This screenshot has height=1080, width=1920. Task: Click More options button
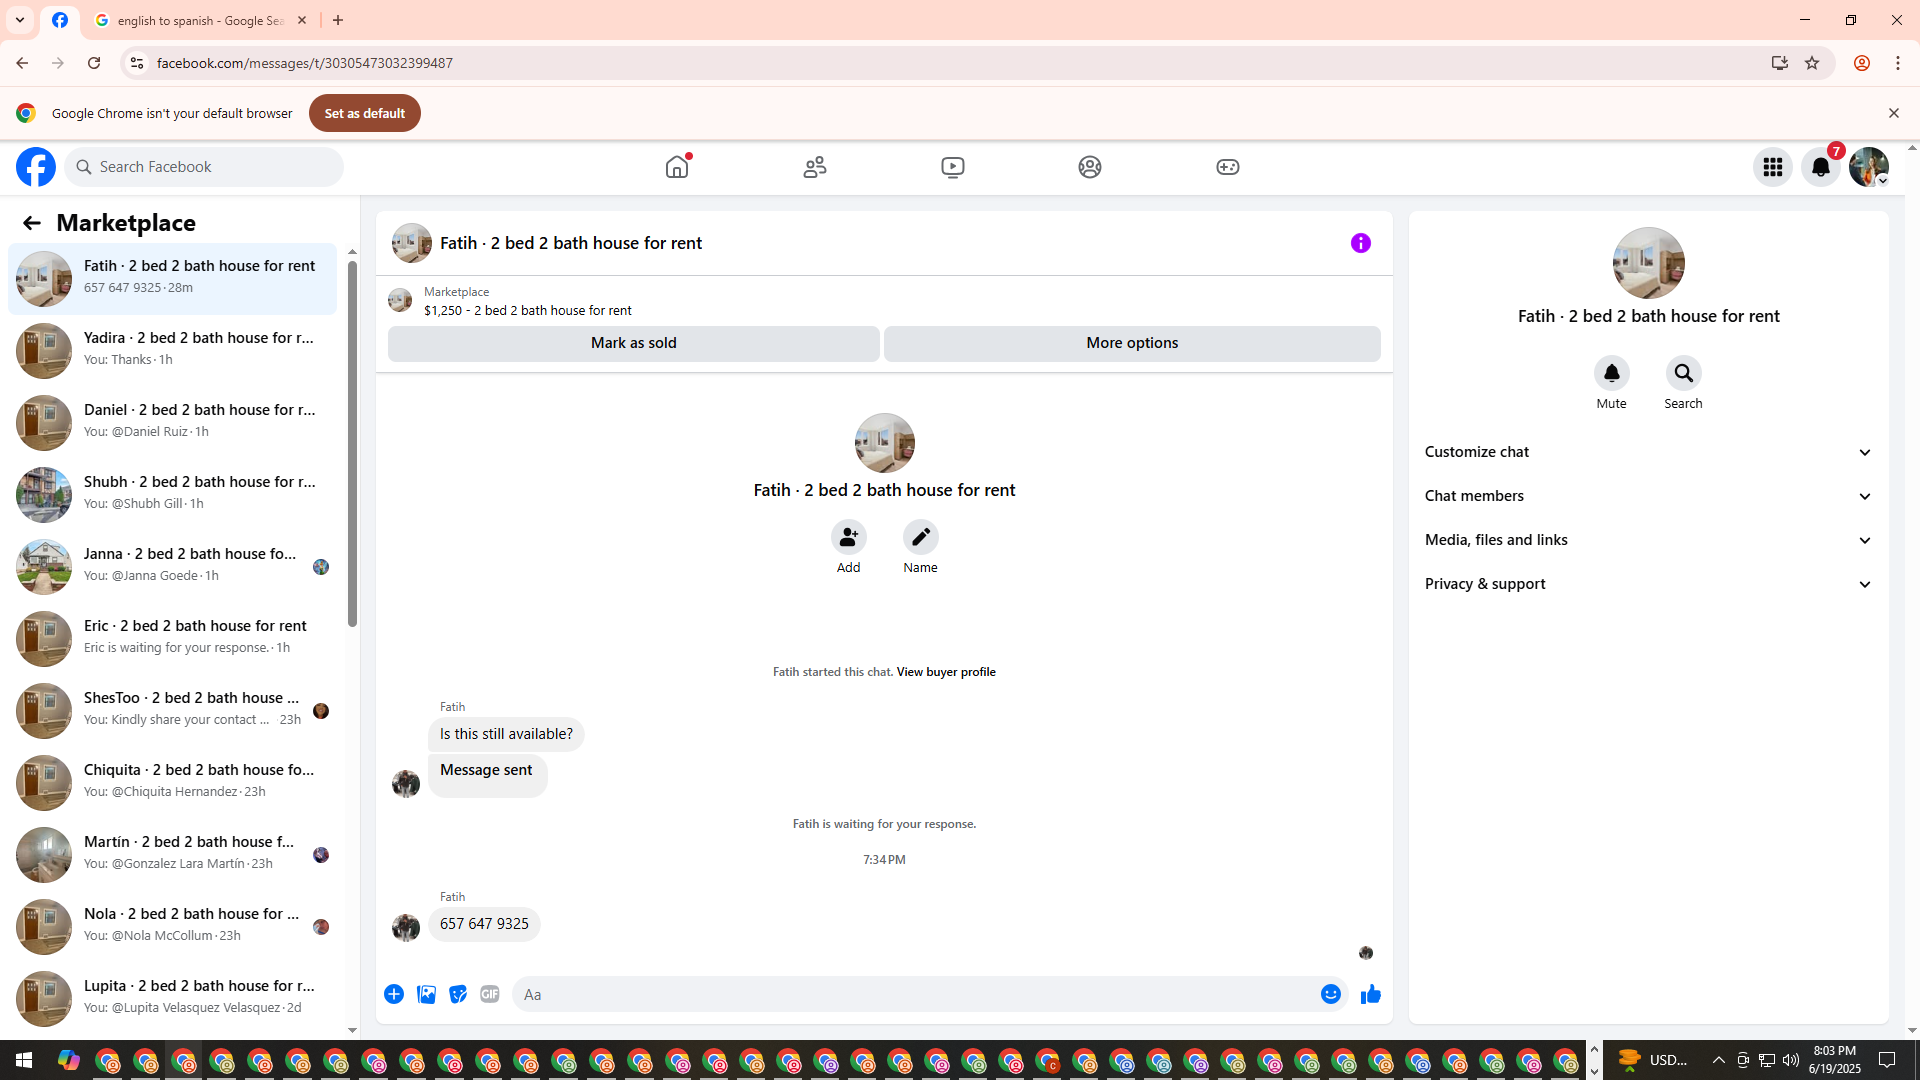point(1132,343)
